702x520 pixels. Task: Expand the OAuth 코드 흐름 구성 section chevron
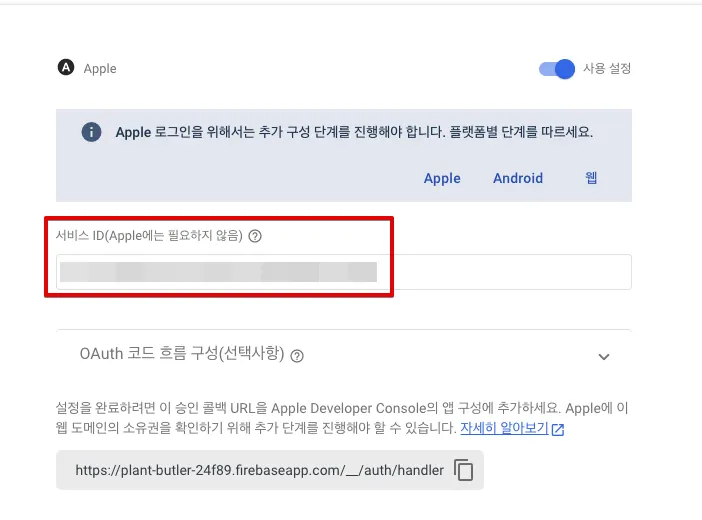point(604,357)
